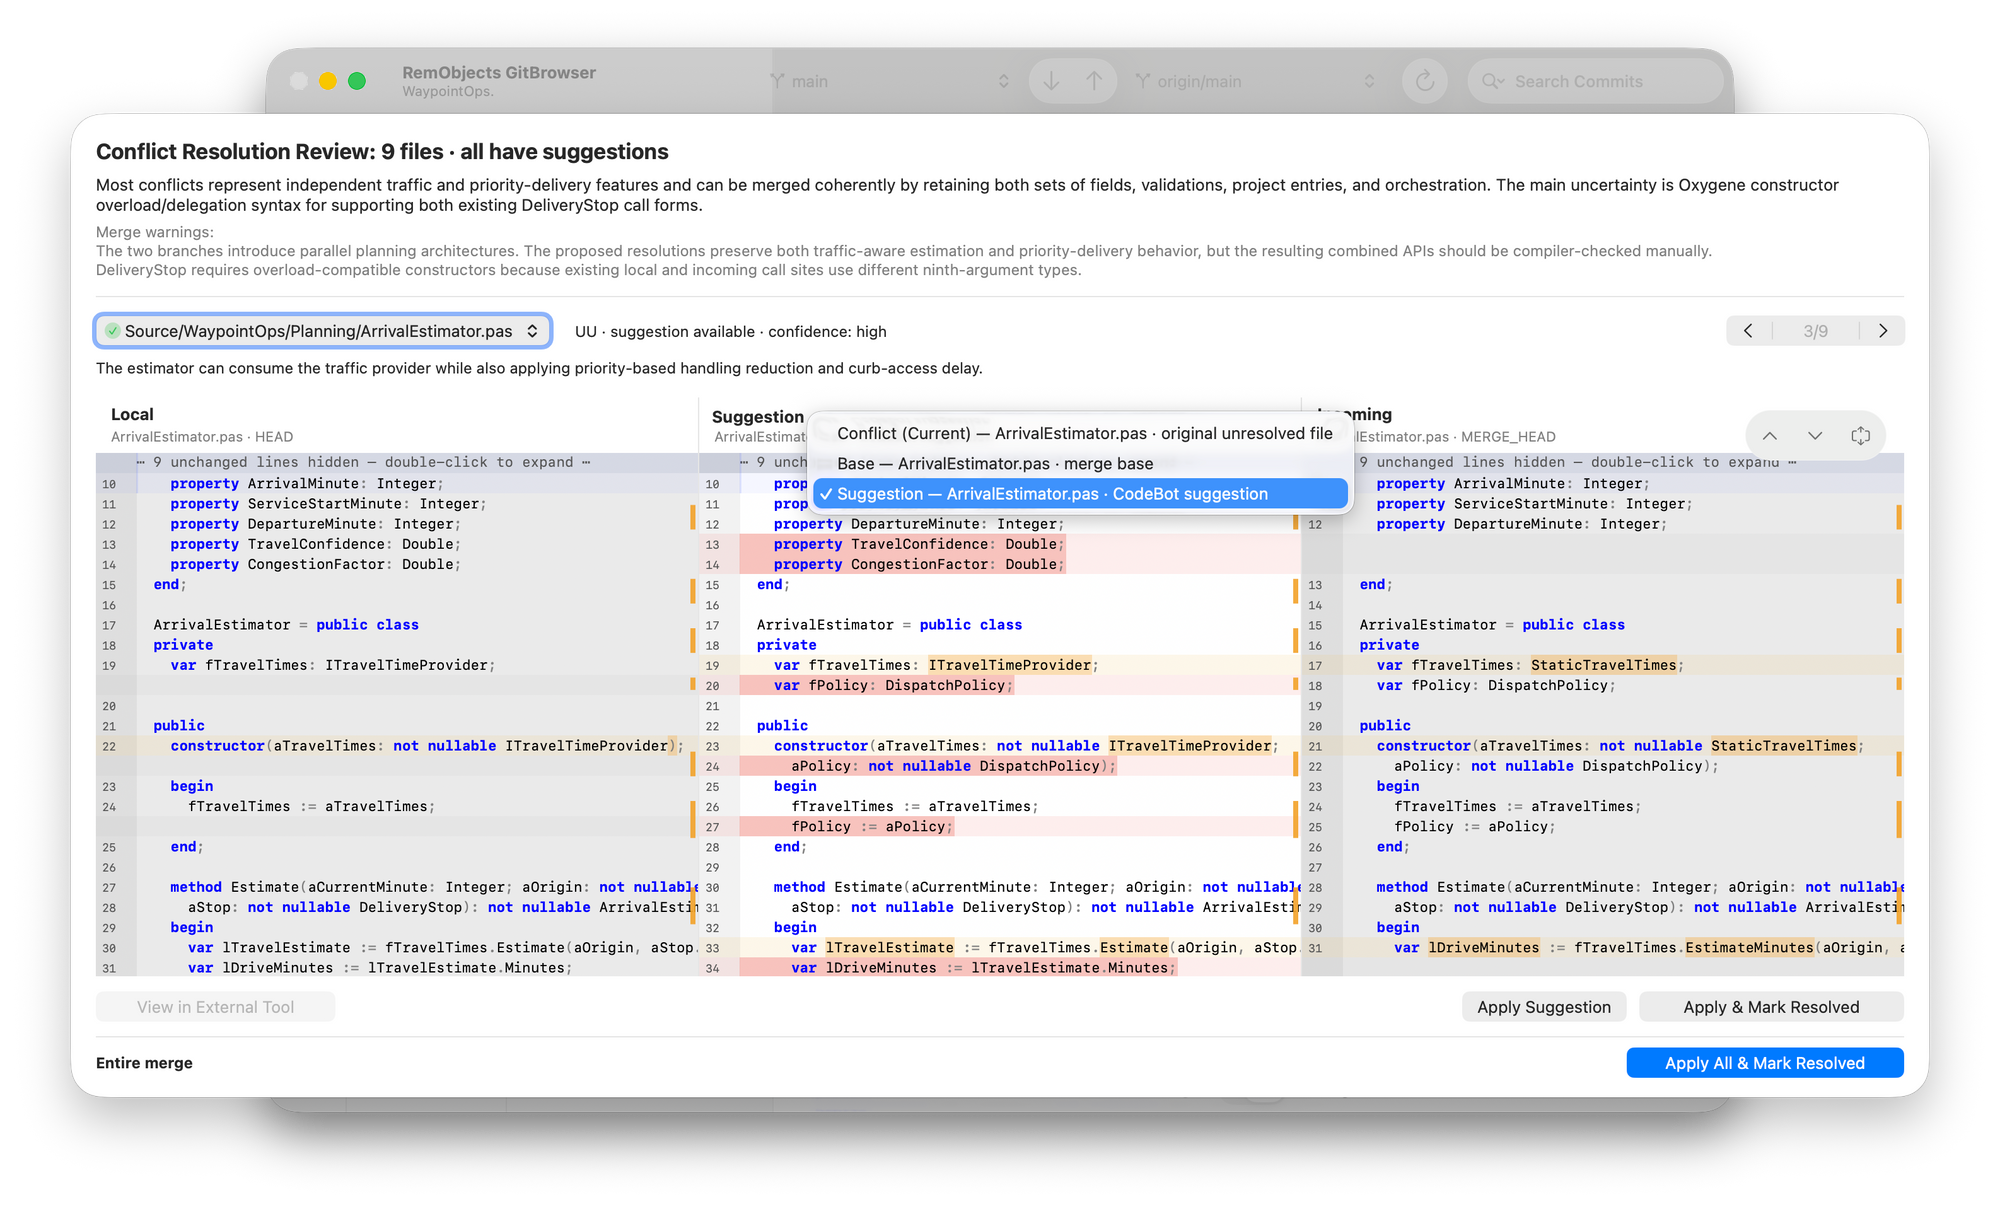Focus the Search Commits field
This screenshot has height=1206, width=2000.
1594,81
